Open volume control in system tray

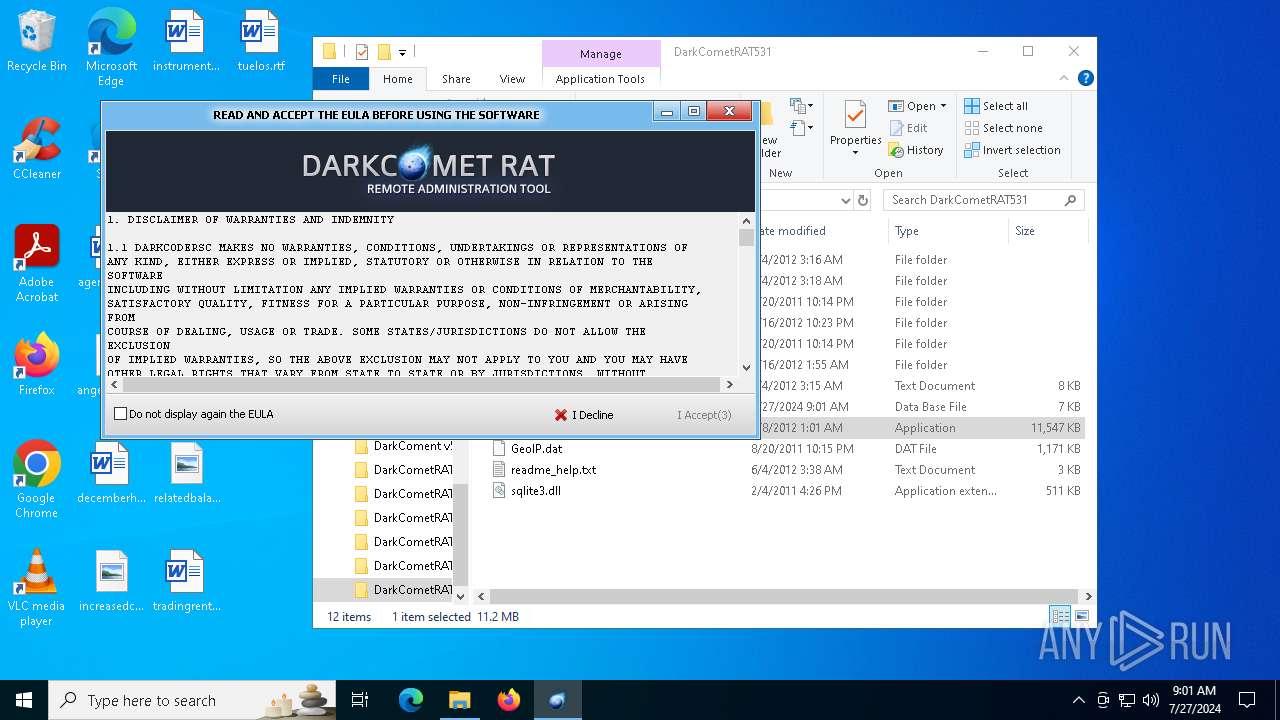tap(1151, 700)
